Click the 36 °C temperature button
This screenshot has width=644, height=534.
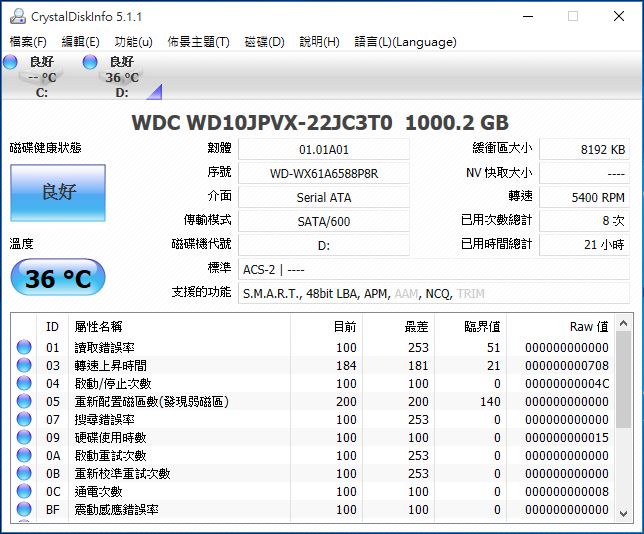pyautogui.click(x=58, y=277)
